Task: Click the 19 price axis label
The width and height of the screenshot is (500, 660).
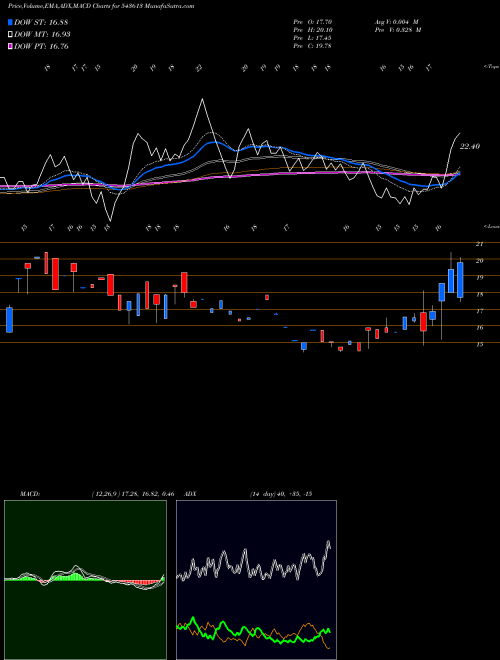Action: tap(480, 278)
